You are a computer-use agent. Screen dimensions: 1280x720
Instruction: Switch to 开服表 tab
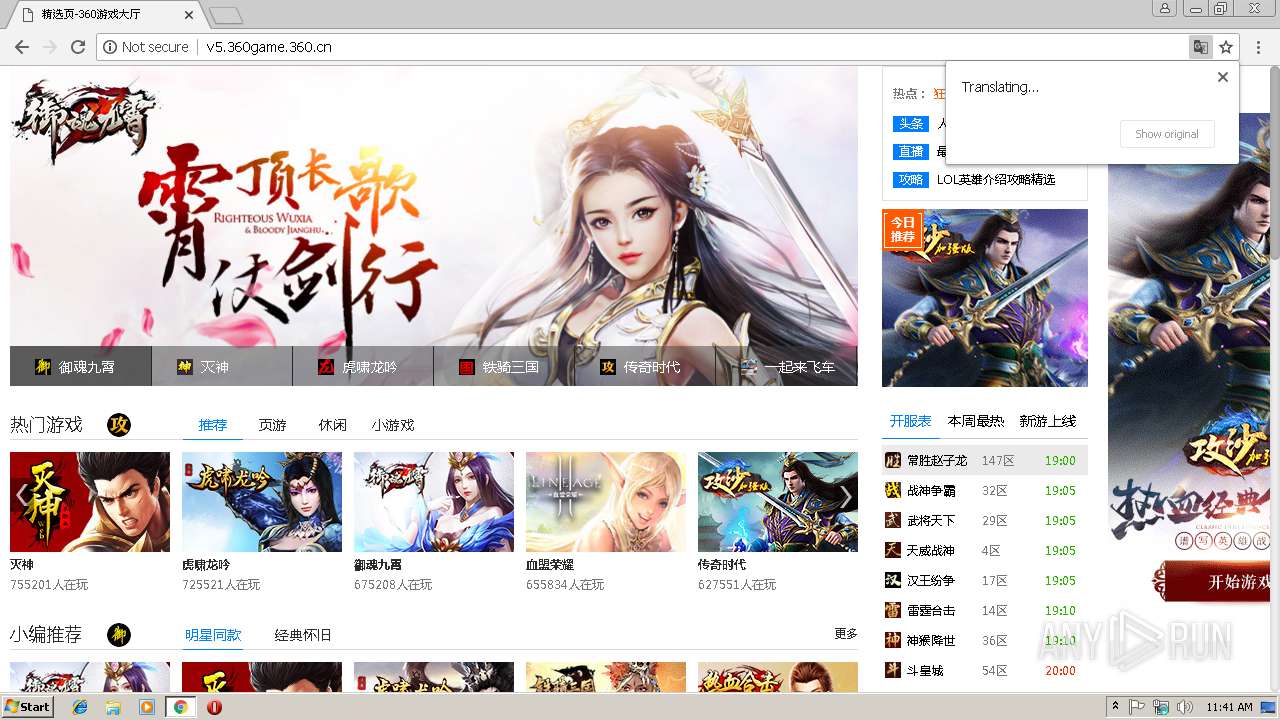click(911, 421)
